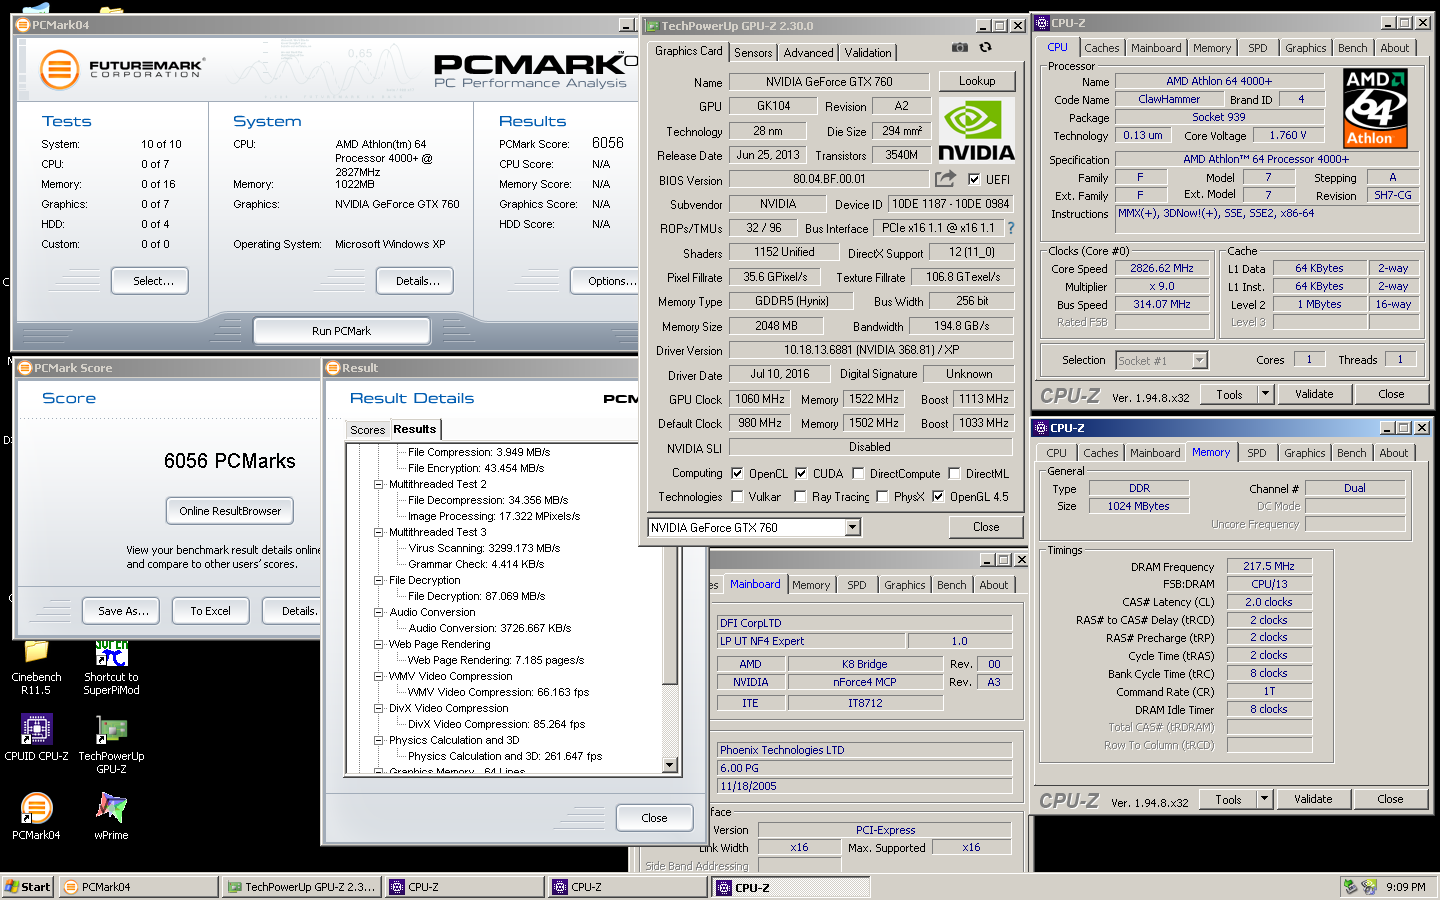The height and width of the screenshot is (900, 1440).
Task: Open the SPD tab in the CPU-Z Memory window
Action: pyautogui.click(x=1256, y=453)
